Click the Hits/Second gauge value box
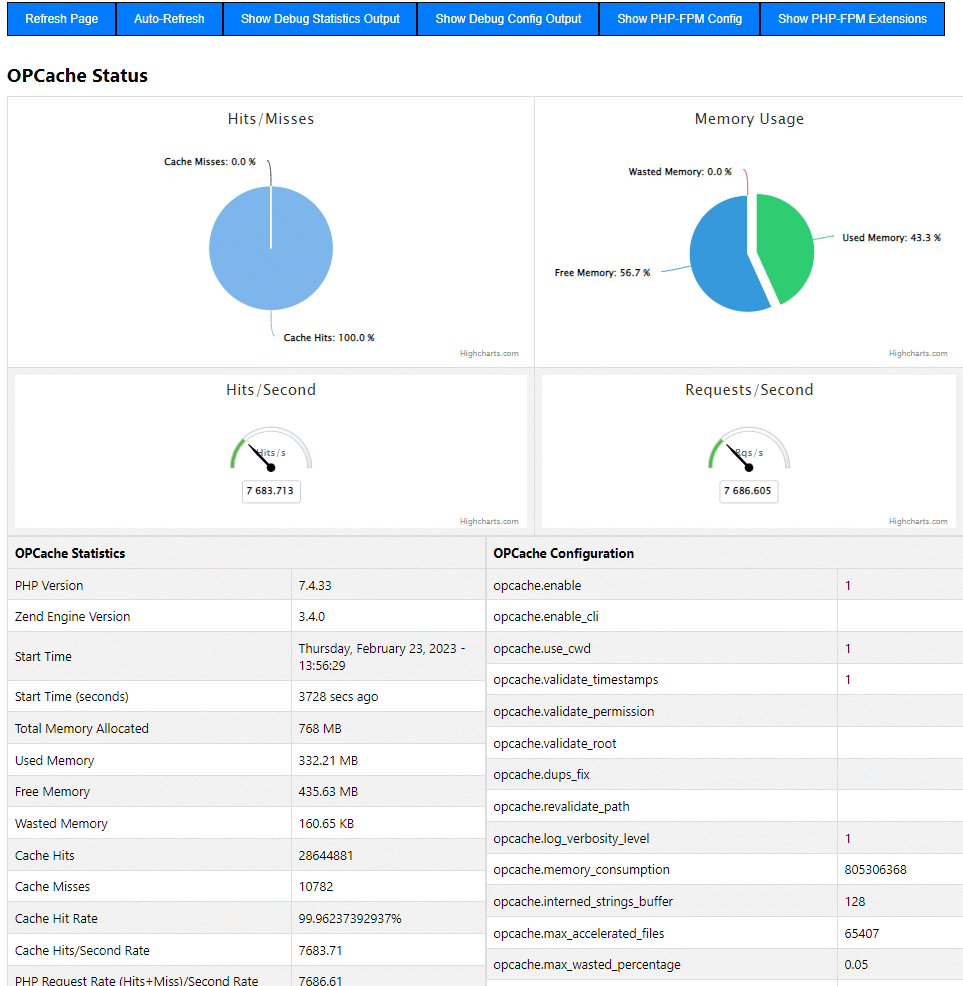This screenshot has width=963, height=986. coord(270,491)
